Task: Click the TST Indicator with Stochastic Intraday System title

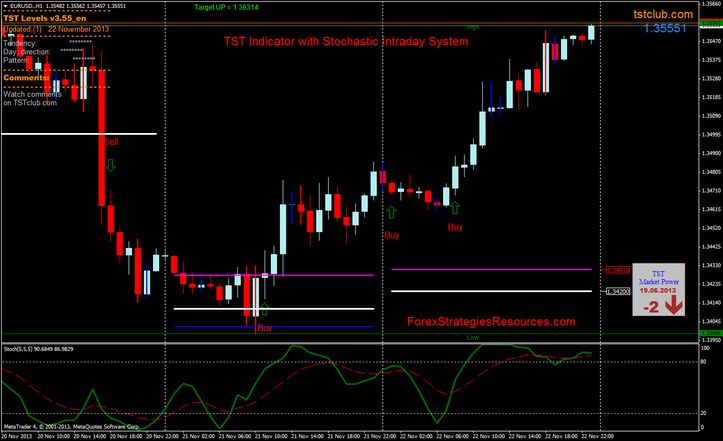Action: click(x=346, y=42)
